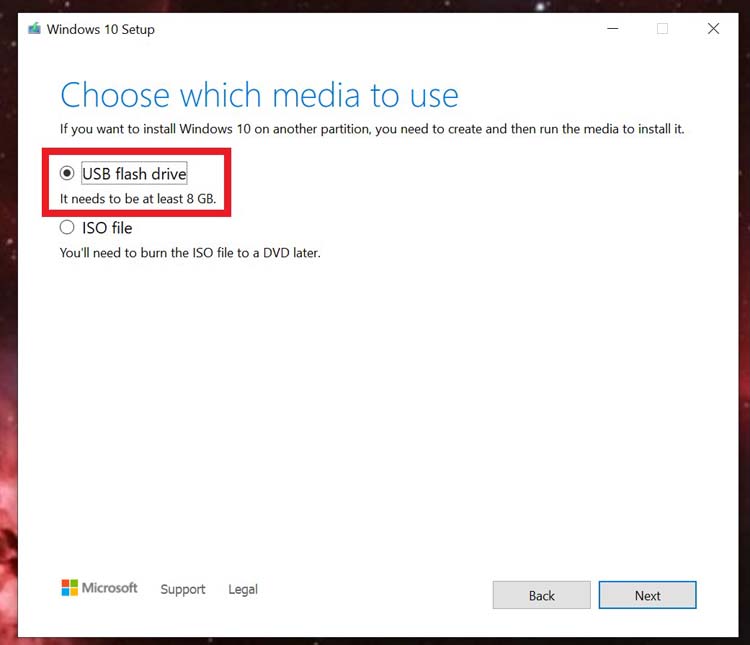Click 'You'll need to burn the ISO file' text
The width and height of the screenshot is (750, 645).
click(x=190, y=253)
